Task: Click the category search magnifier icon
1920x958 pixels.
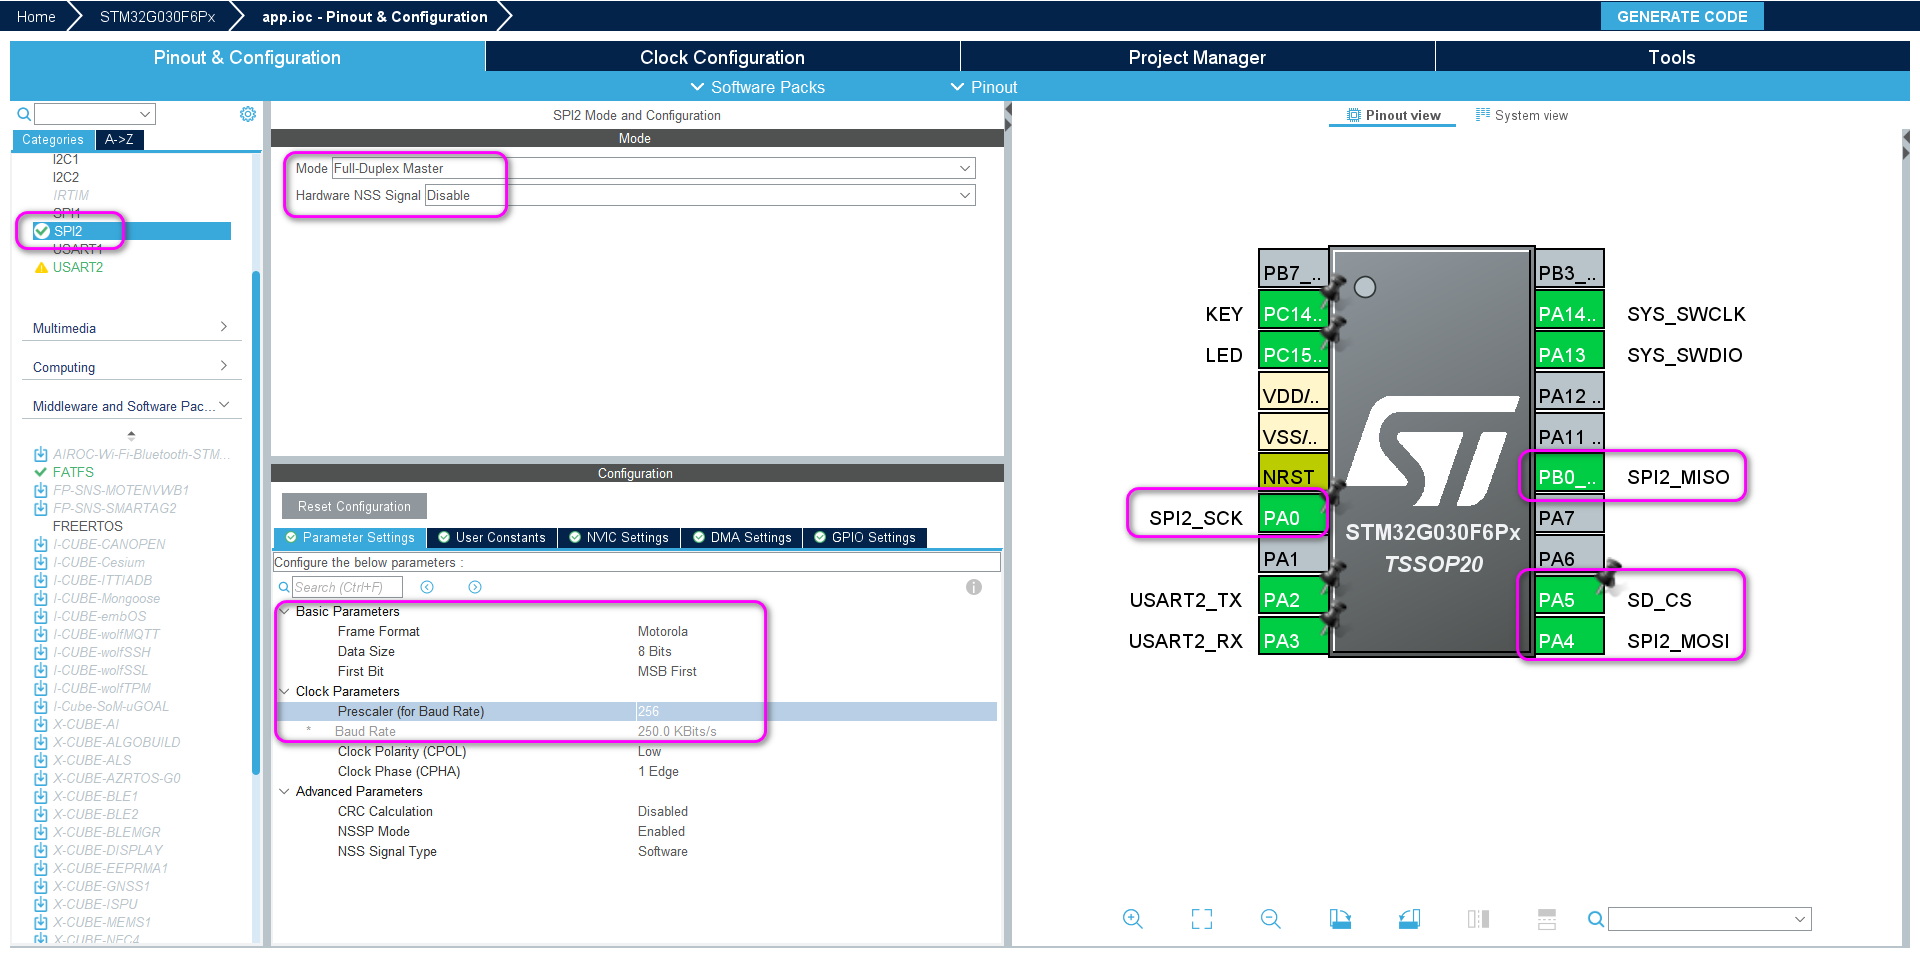Action: tap(24, 114)
